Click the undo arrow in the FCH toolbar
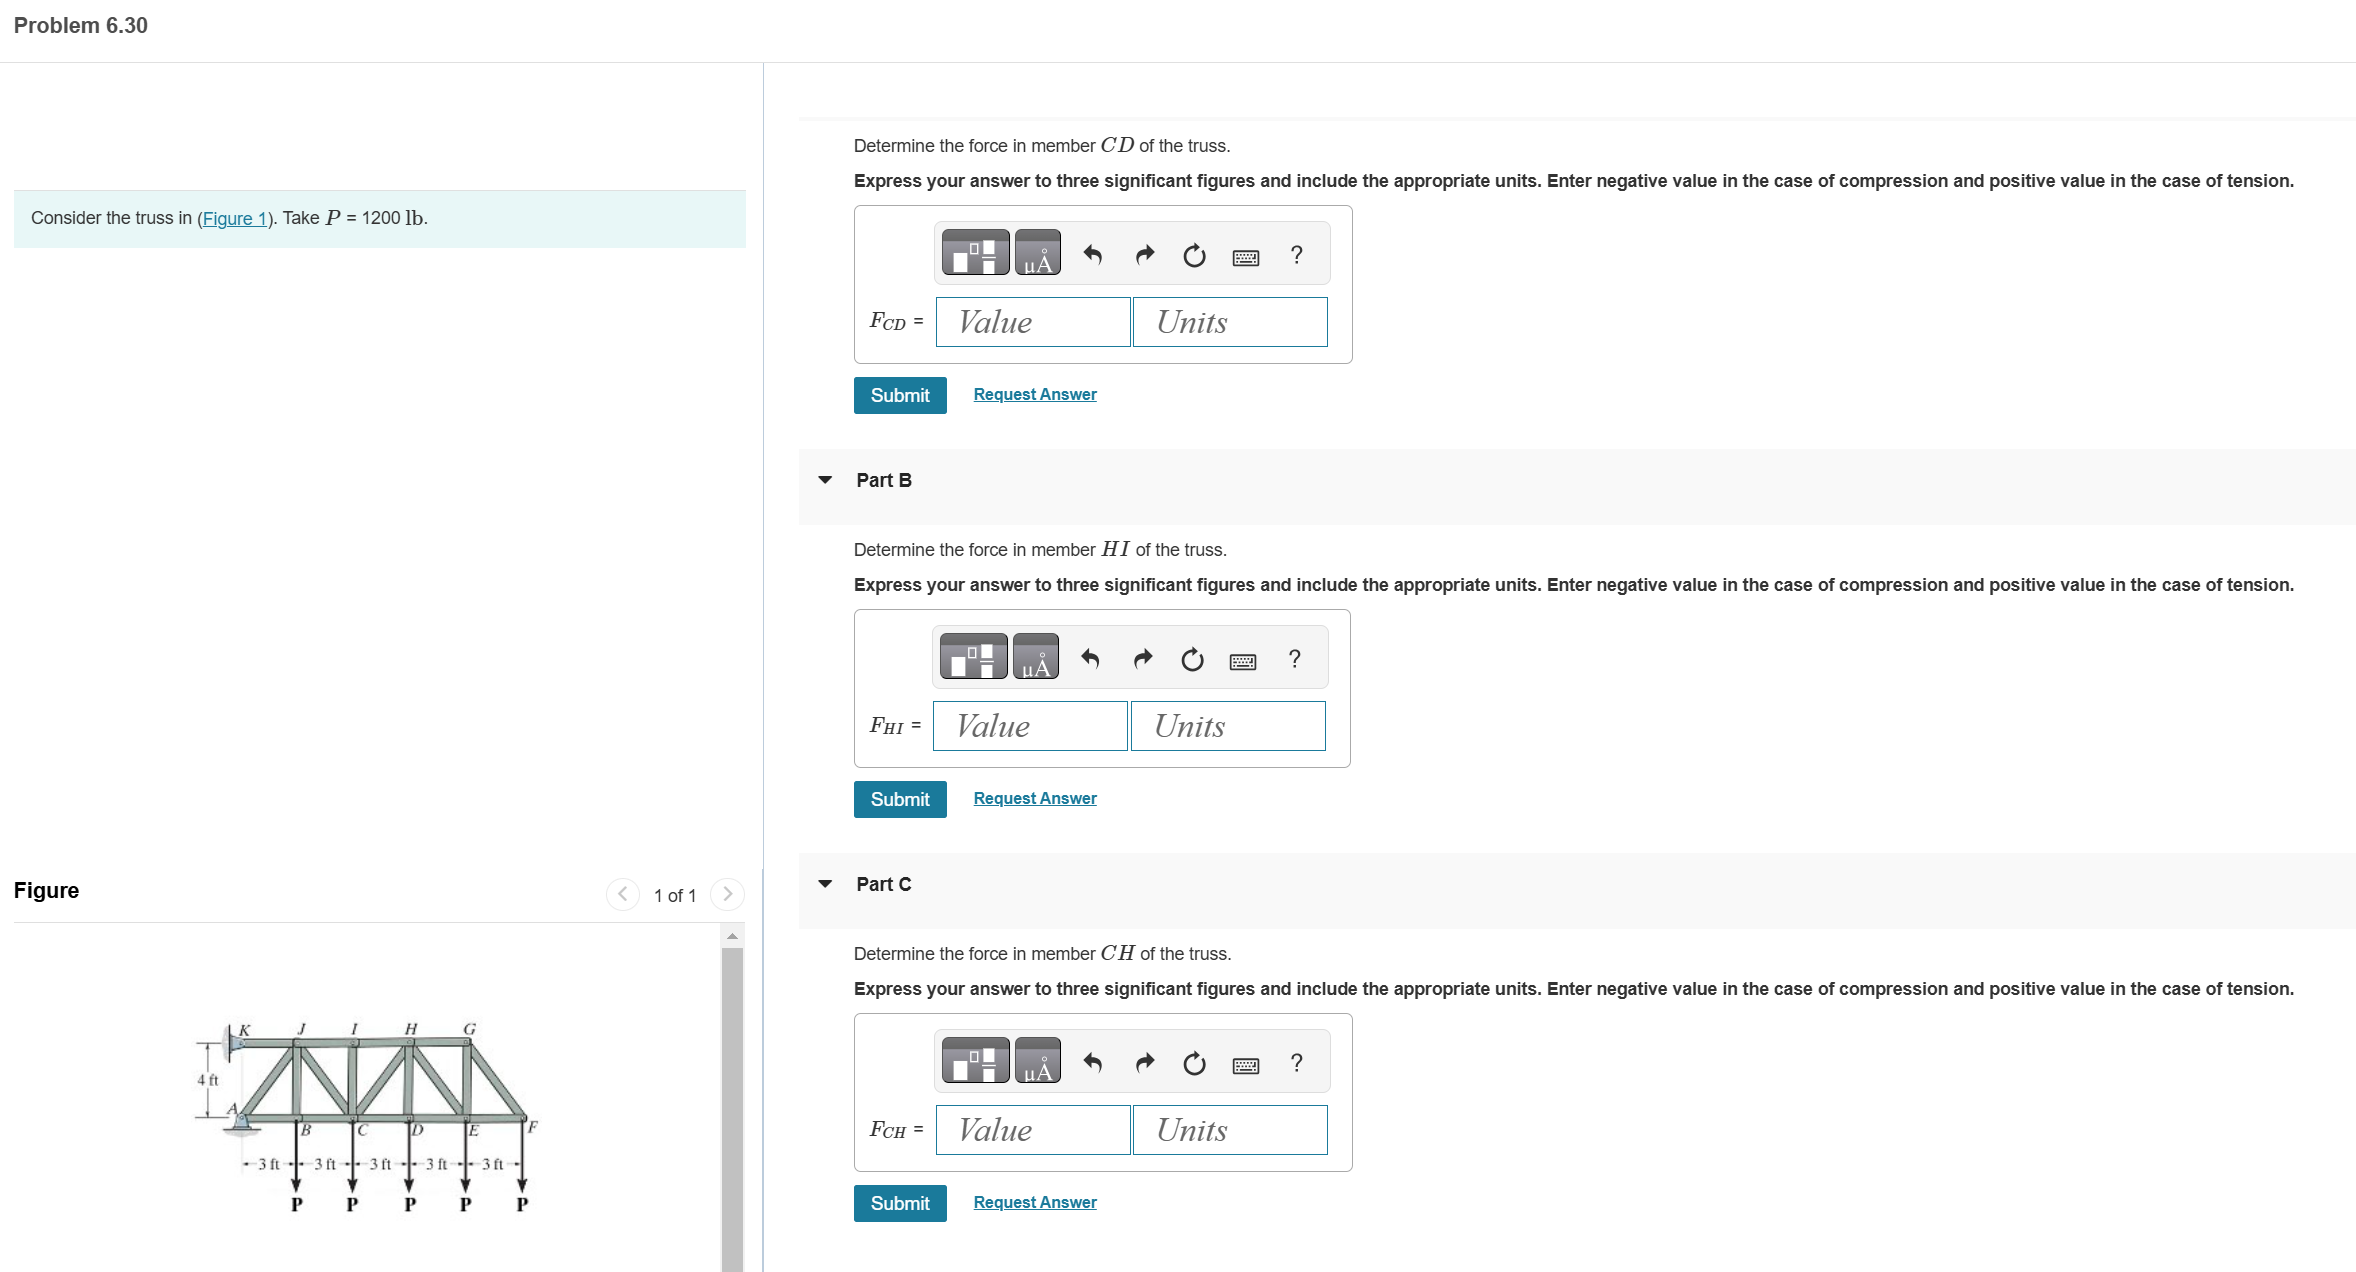This screenshot has width=2356, height=1272. tap(1092, 1063)
